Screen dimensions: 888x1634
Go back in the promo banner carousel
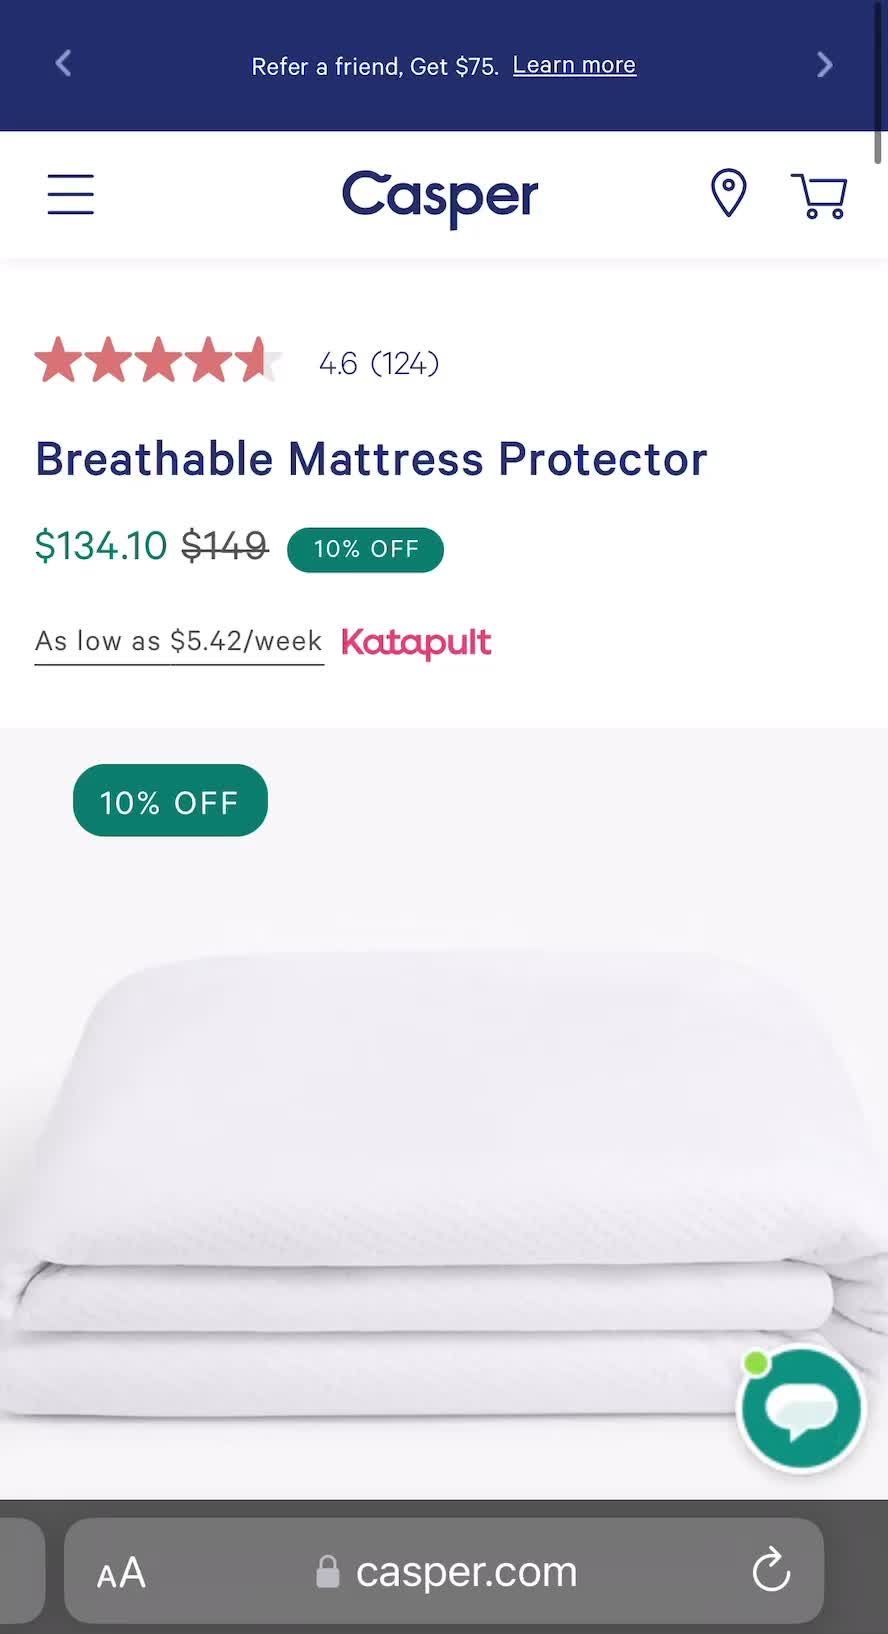coord(63,64)
